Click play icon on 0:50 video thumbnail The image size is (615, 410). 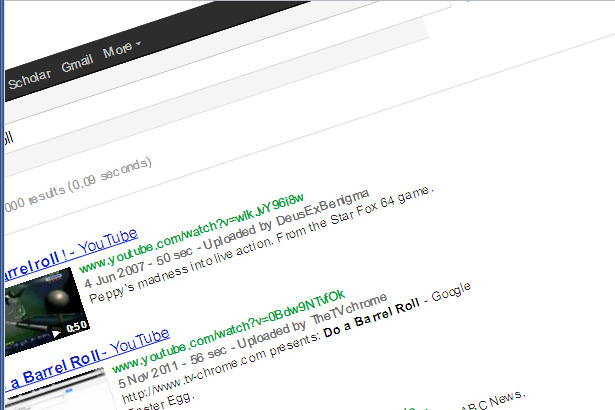click(56, 334)
